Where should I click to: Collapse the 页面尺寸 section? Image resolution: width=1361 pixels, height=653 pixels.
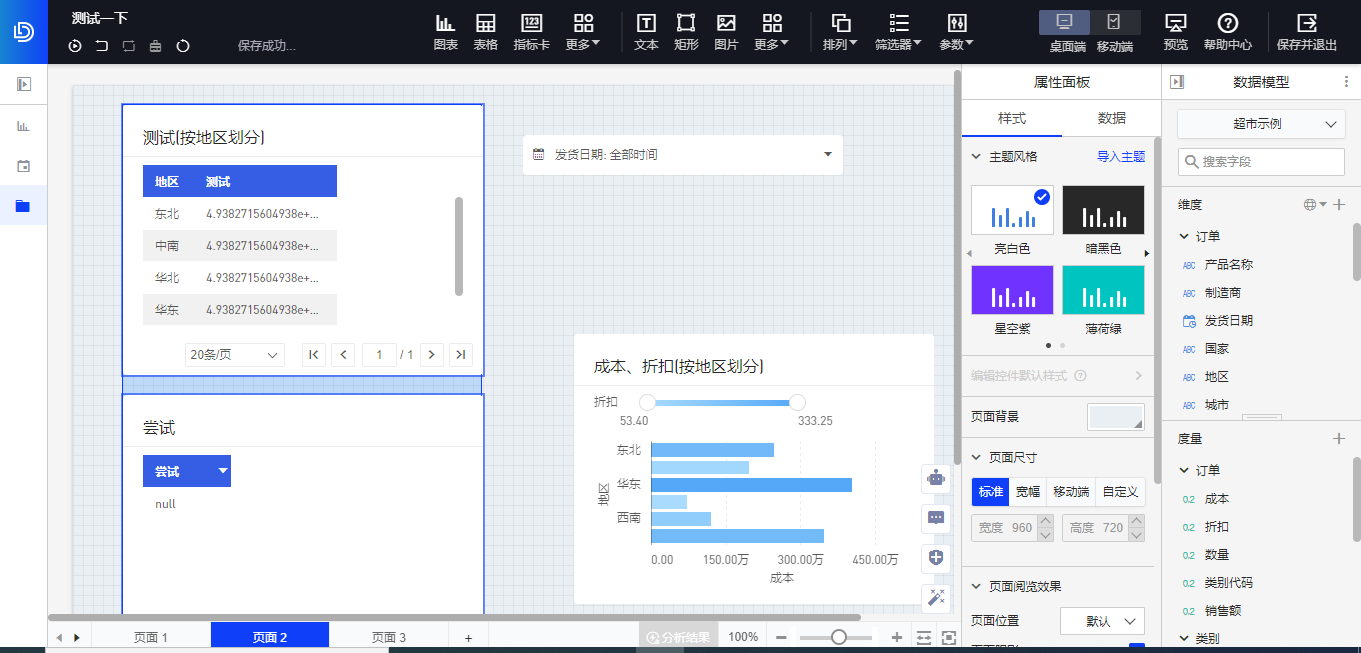(976, 456)
